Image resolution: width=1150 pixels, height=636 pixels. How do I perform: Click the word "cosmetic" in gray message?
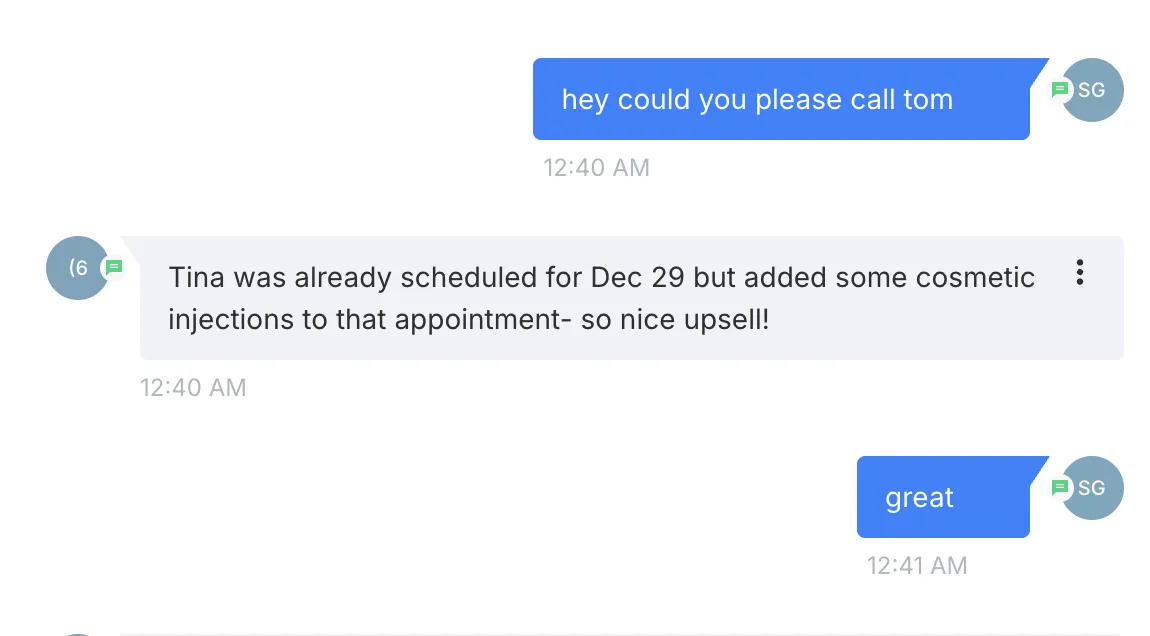pos(975,277)
